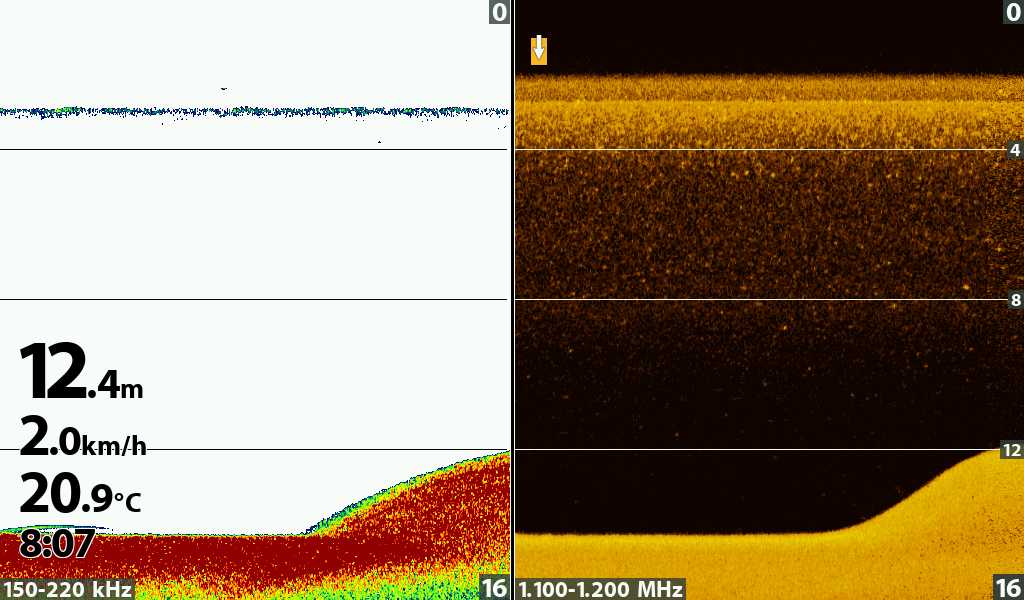
Task: Click the orange down arrow icon
Action: pyautogui.click(x=539, y=50)
